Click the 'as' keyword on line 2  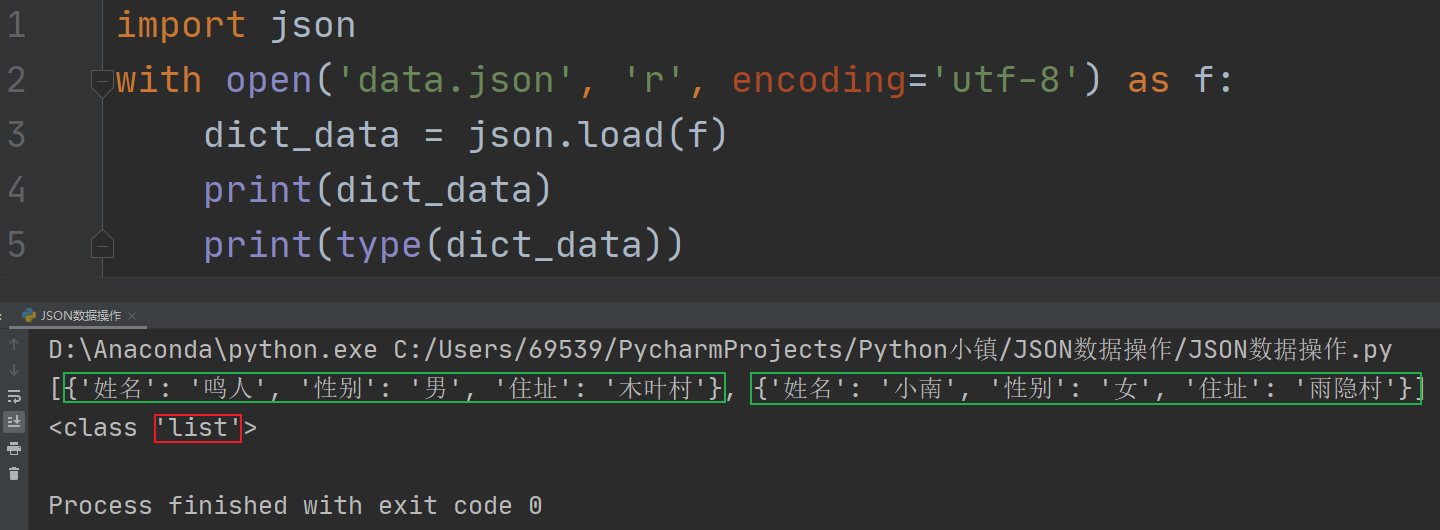(1148, 80)
